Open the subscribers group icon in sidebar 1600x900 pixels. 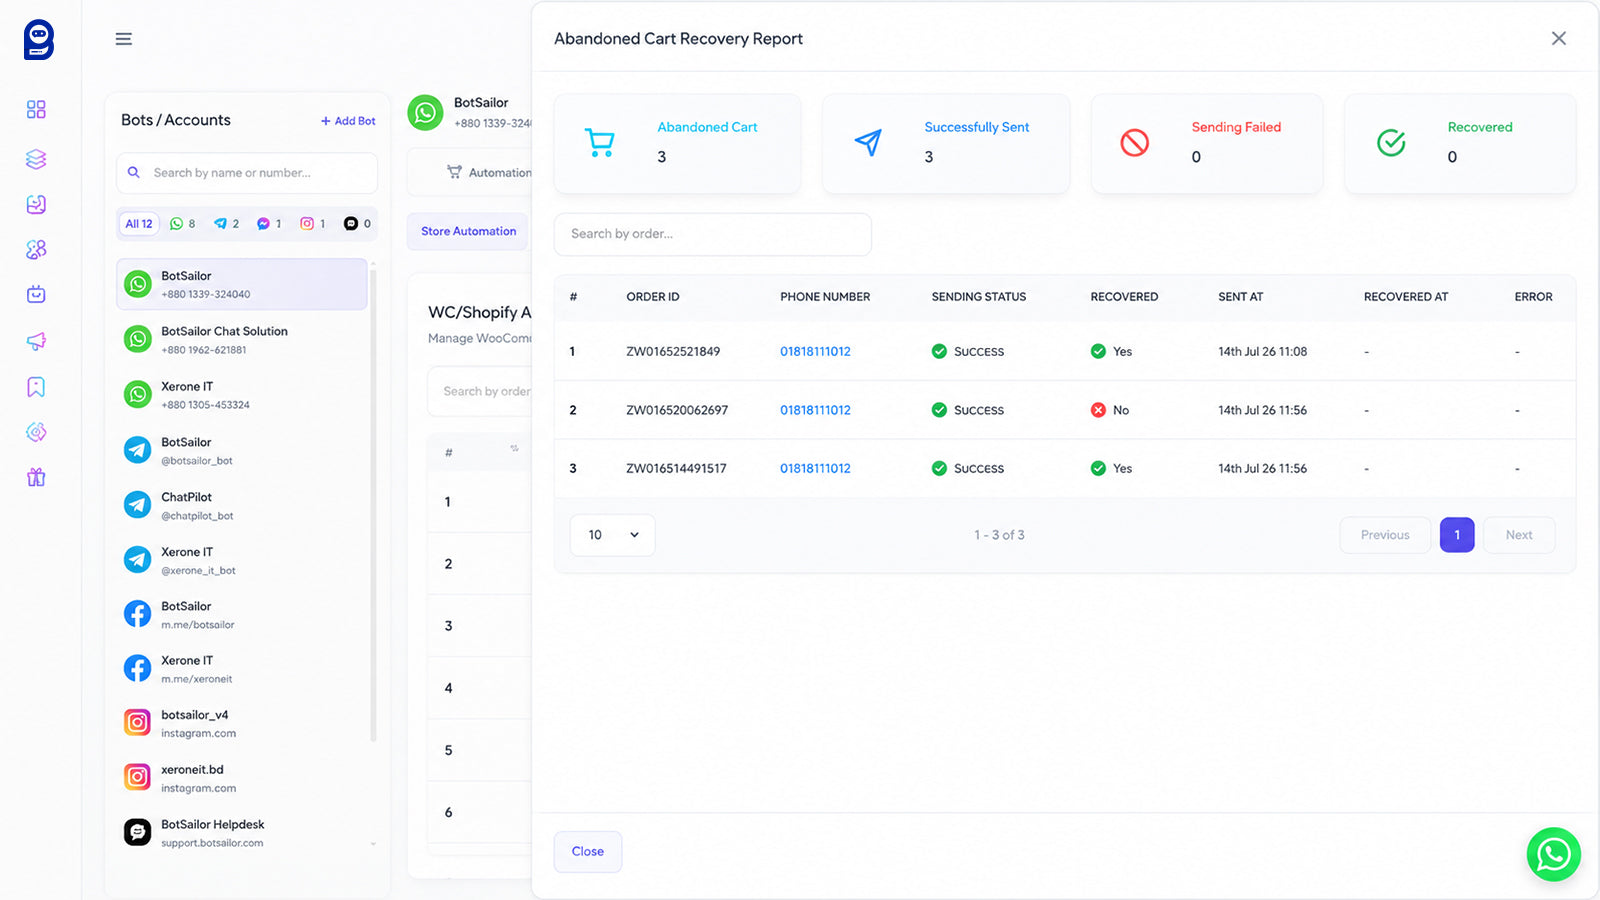[x=36, y=249]
